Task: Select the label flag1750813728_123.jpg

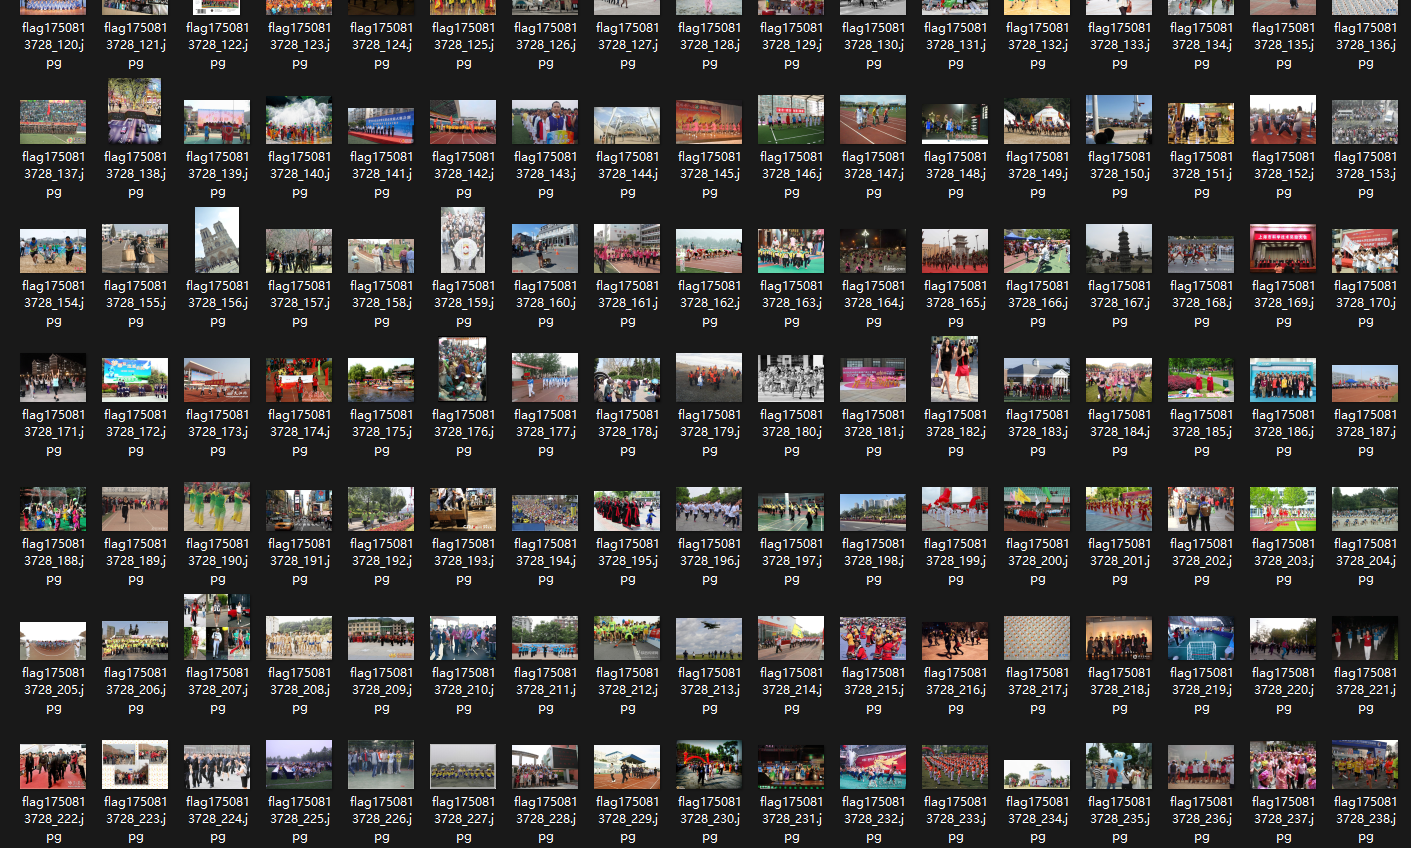Action: (x=299, y=45)
